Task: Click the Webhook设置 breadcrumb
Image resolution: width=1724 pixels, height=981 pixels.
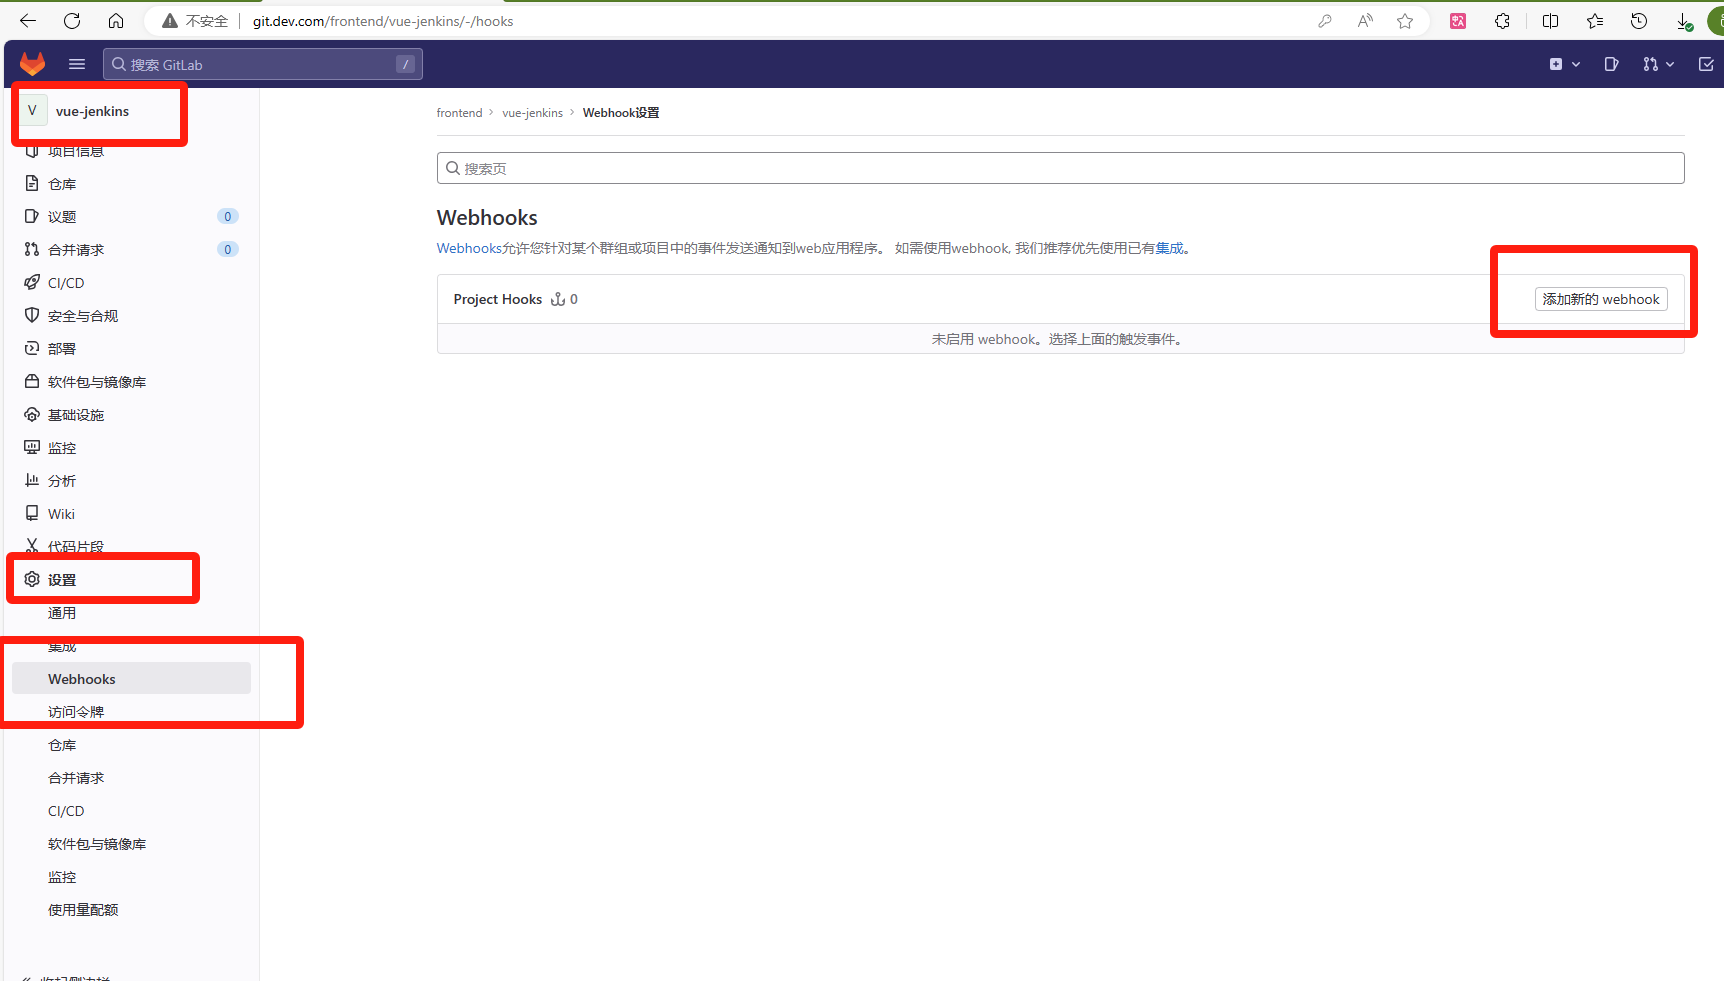Action: click(x=621, y=113)
